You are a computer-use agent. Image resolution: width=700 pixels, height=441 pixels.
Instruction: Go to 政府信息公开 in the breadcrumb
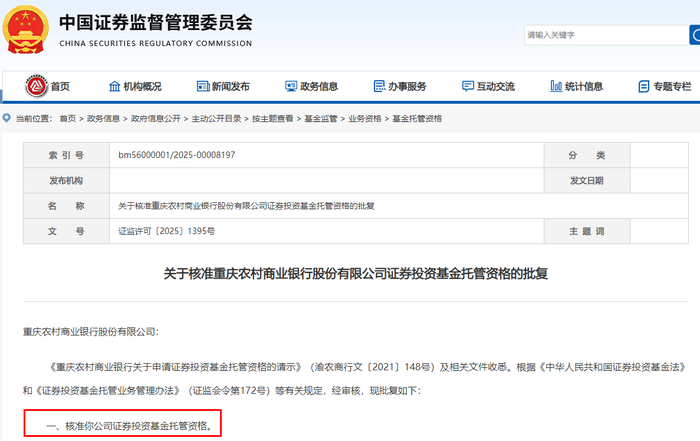point(156,118)
